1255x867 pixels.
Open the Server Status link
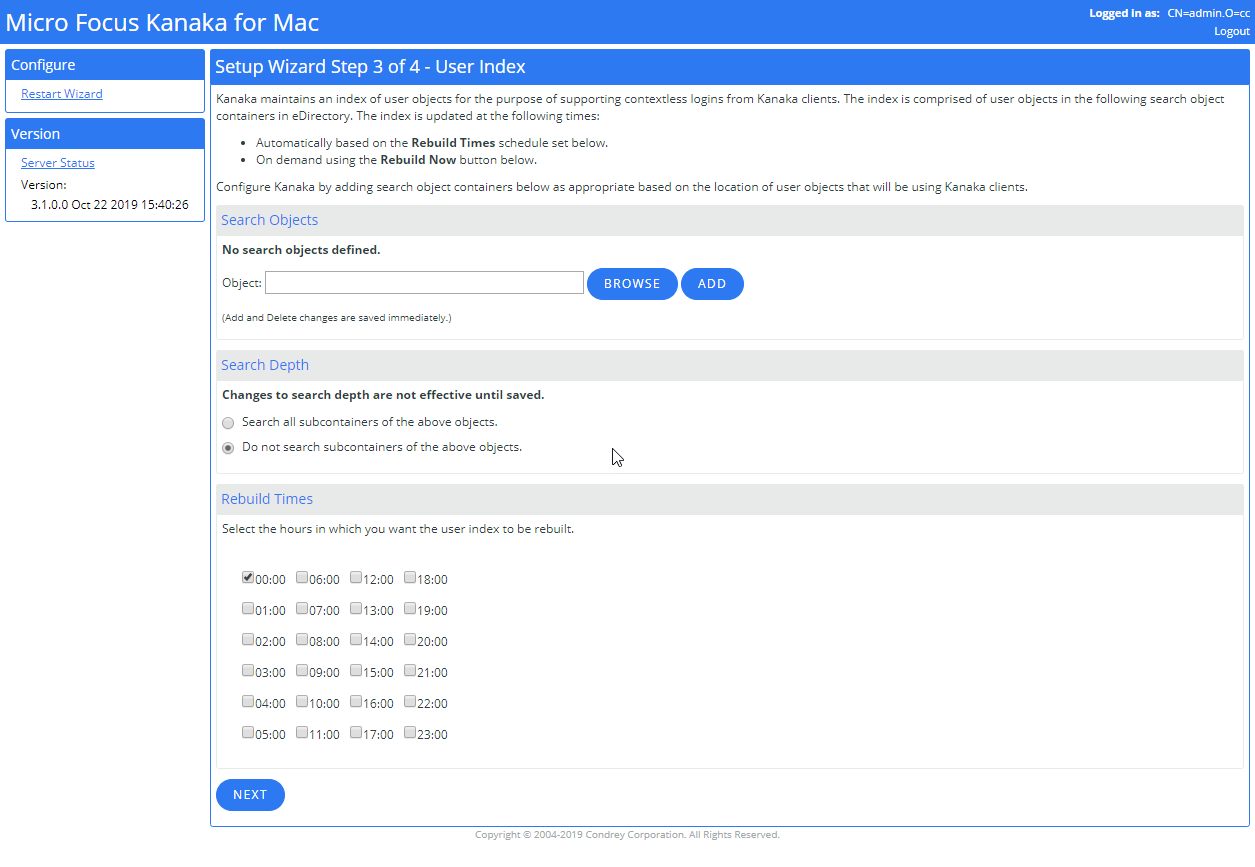click(58, 163)
